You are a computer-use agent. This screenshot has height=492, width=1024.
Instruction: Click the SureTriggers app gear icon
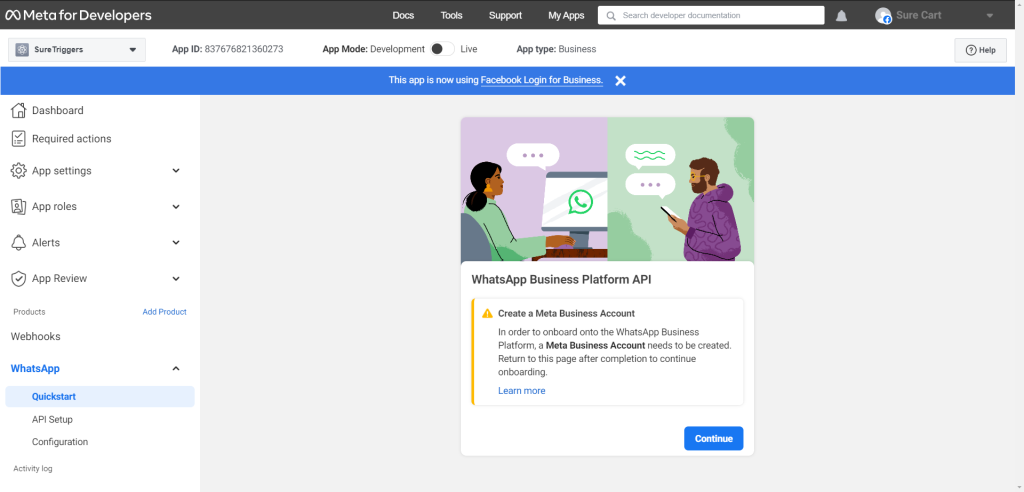(22, 50)
